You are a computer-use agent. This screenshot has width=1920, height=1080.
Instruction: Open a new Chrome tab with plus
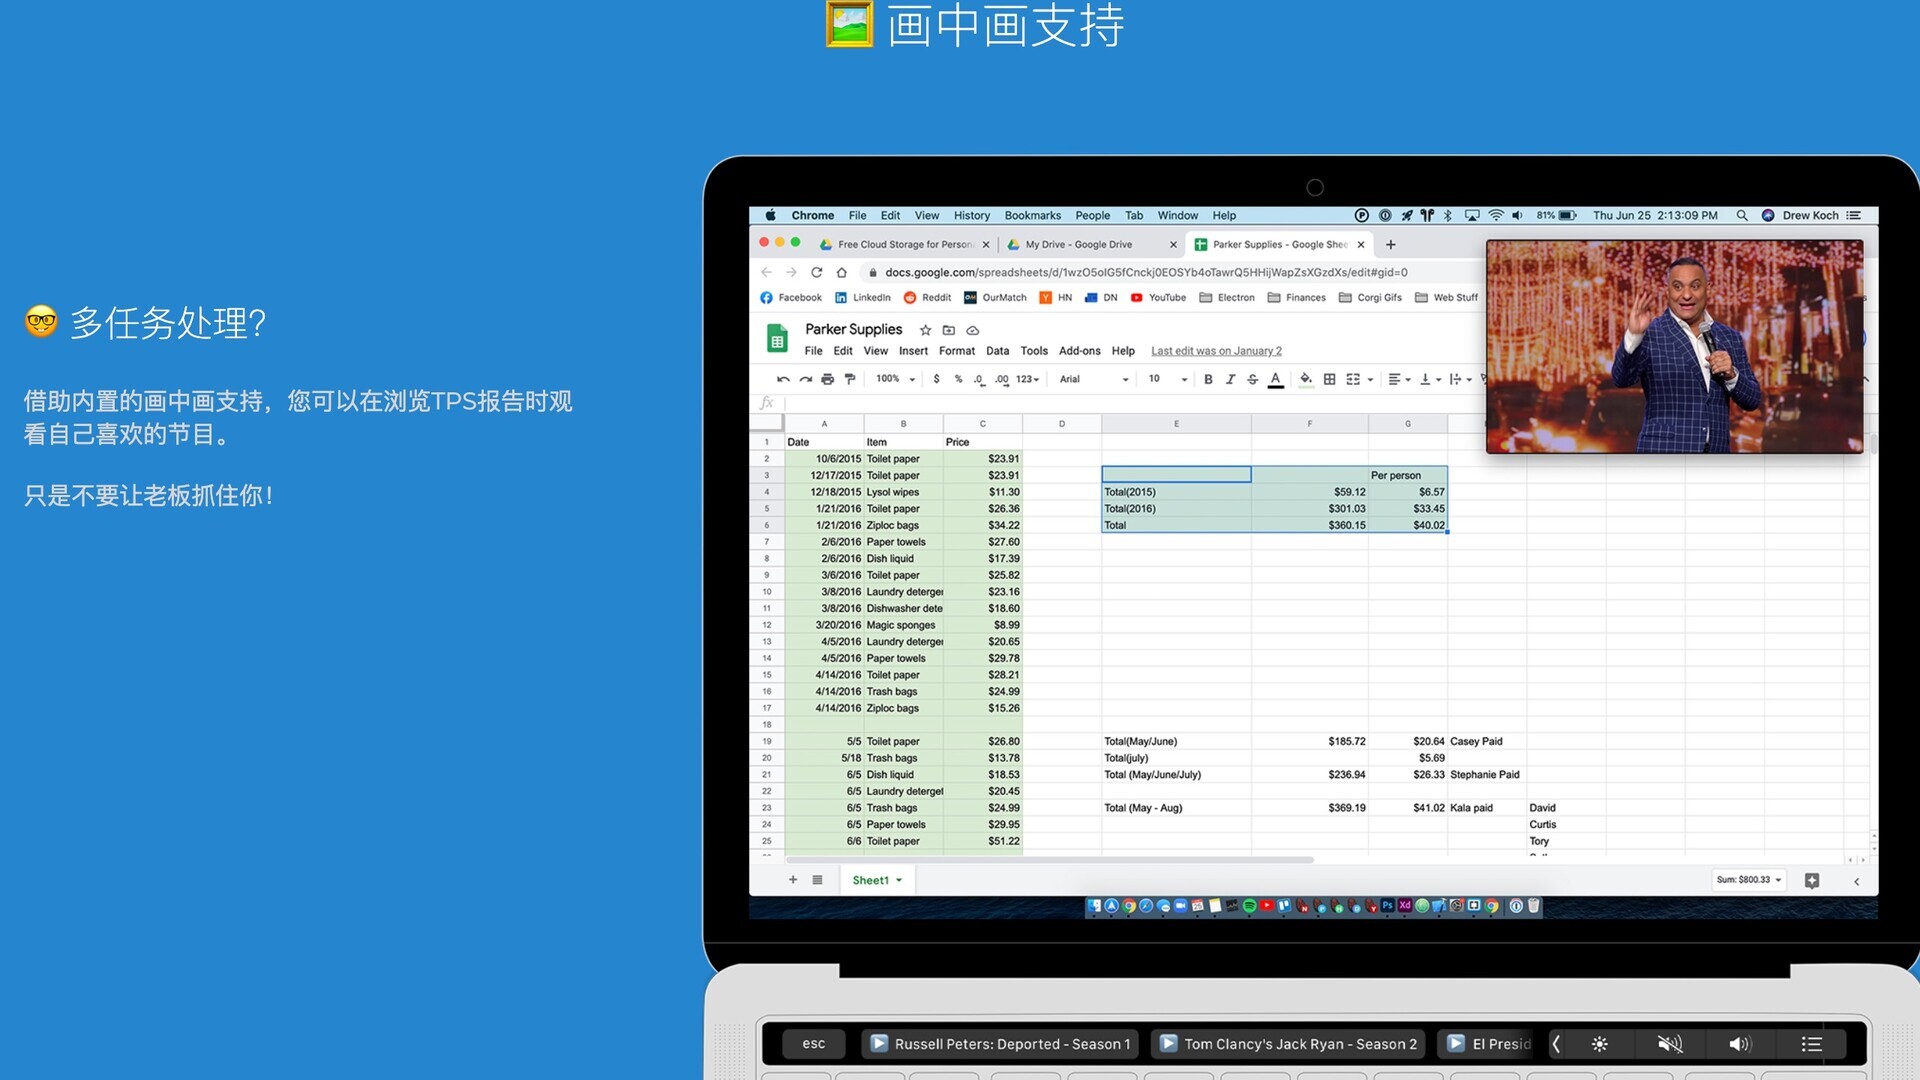[x=1390, y=244]
